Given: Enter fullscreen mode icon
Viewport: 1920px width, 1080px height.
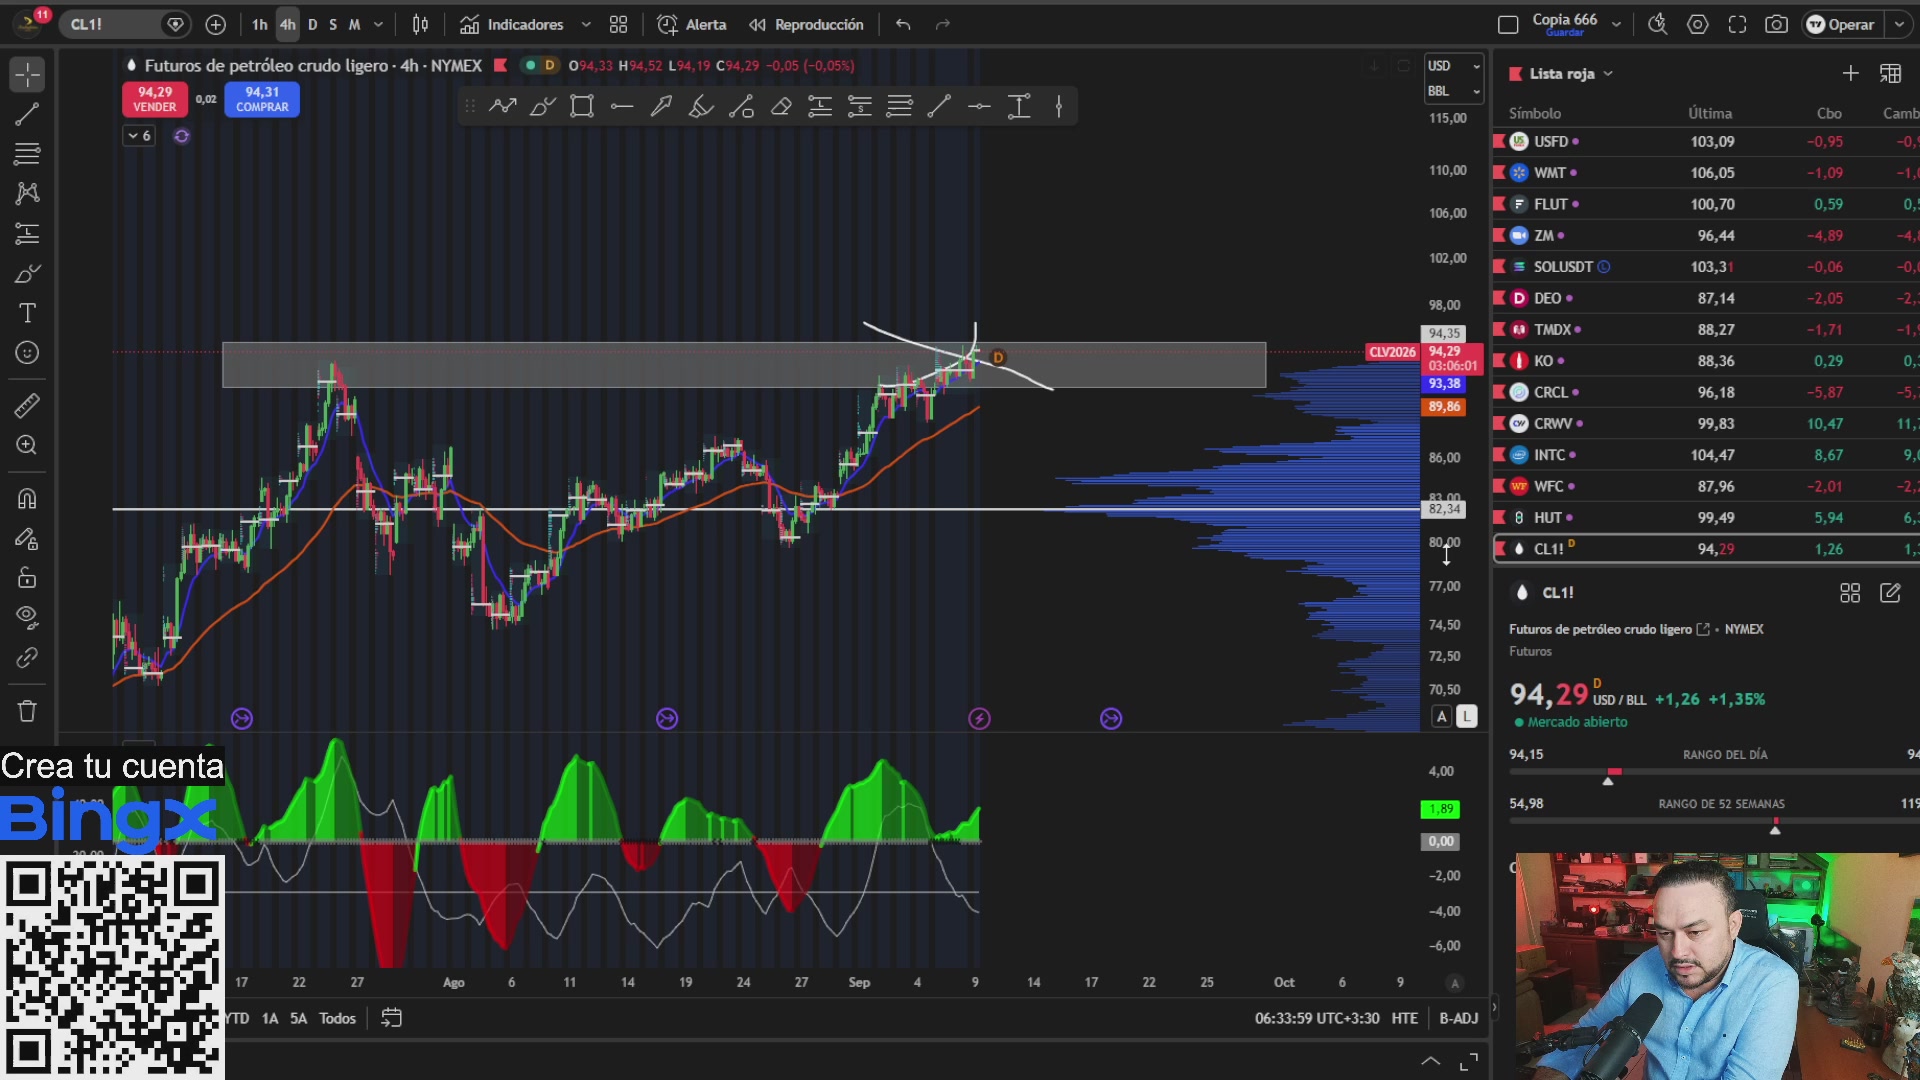Looking at the screenshot, I should click(x=1737, y=24).
